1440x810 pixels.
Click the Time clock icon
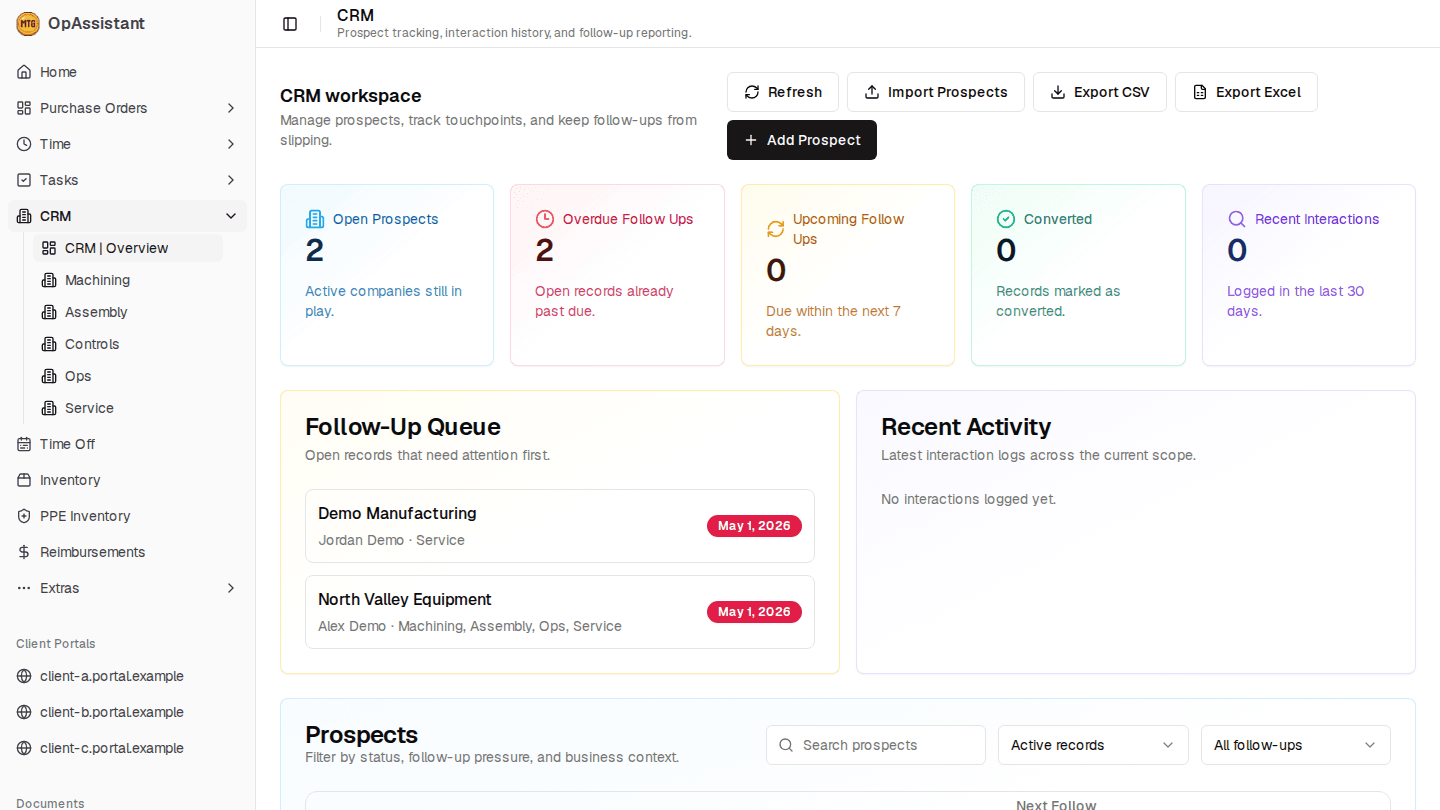tap(24, 144)
